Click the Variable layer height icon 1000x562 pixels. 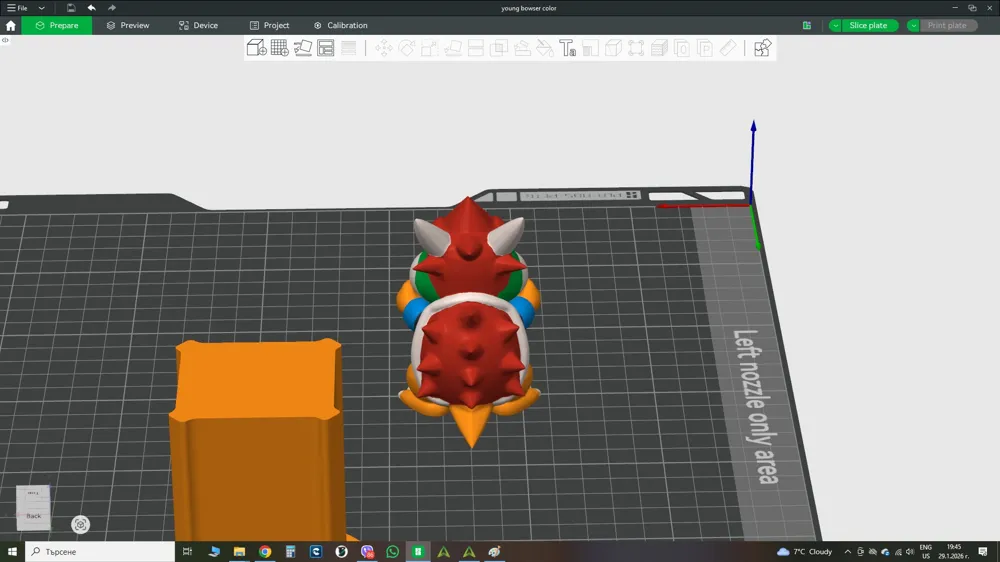348,48
